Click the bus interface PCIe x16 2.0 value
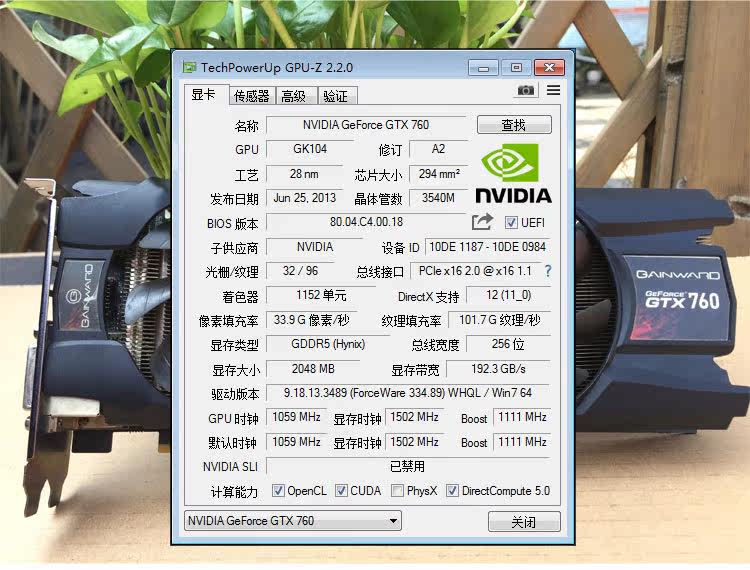Image resolution: width=750 pixels, height=570 pixels. pyautogui.click(x=475, y=271)
